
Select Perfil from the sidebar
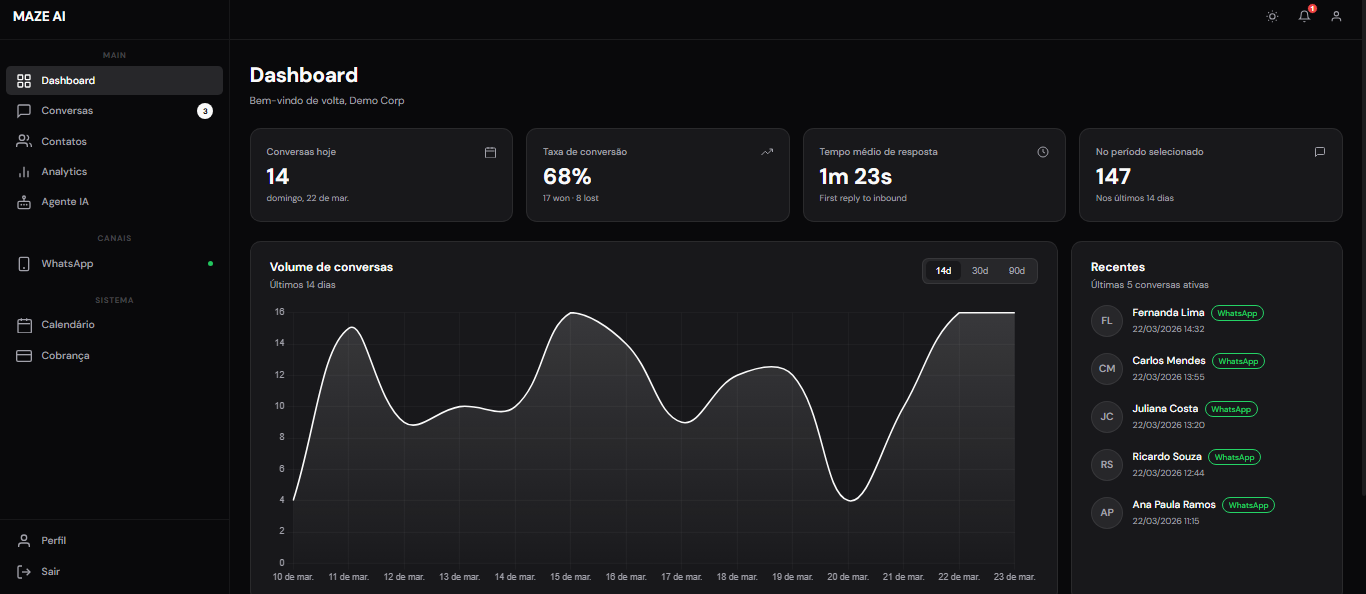(52, 540)
